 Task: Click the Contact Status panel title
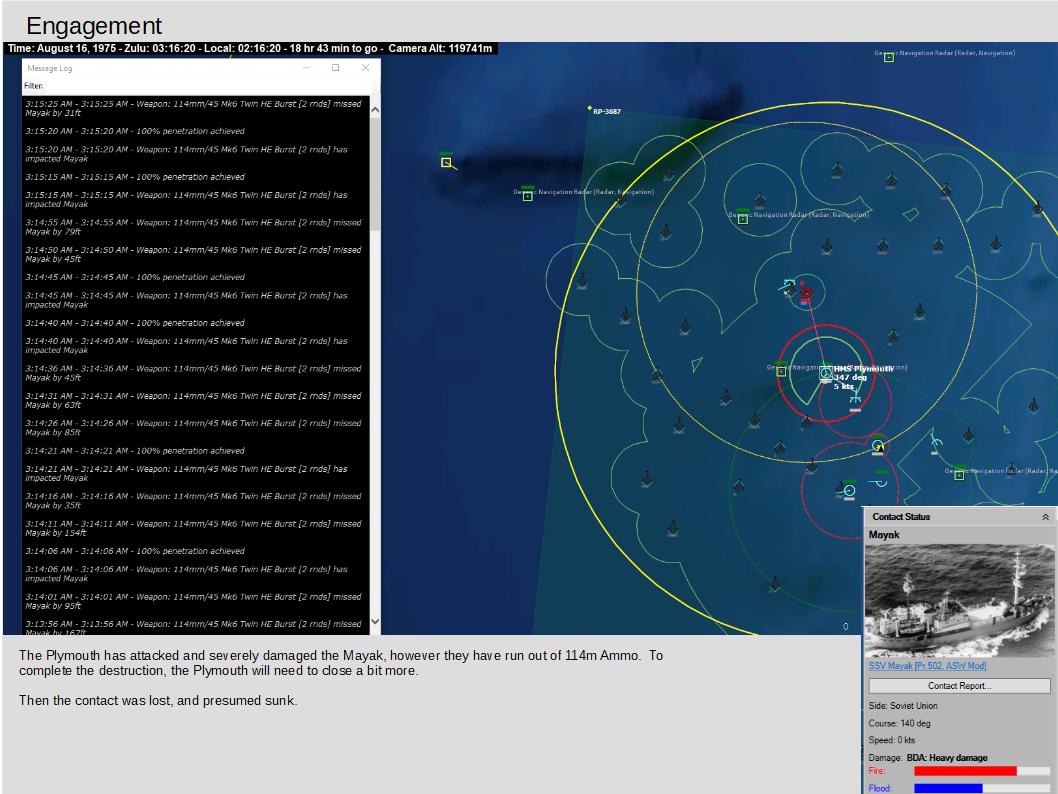coord(901,517)
